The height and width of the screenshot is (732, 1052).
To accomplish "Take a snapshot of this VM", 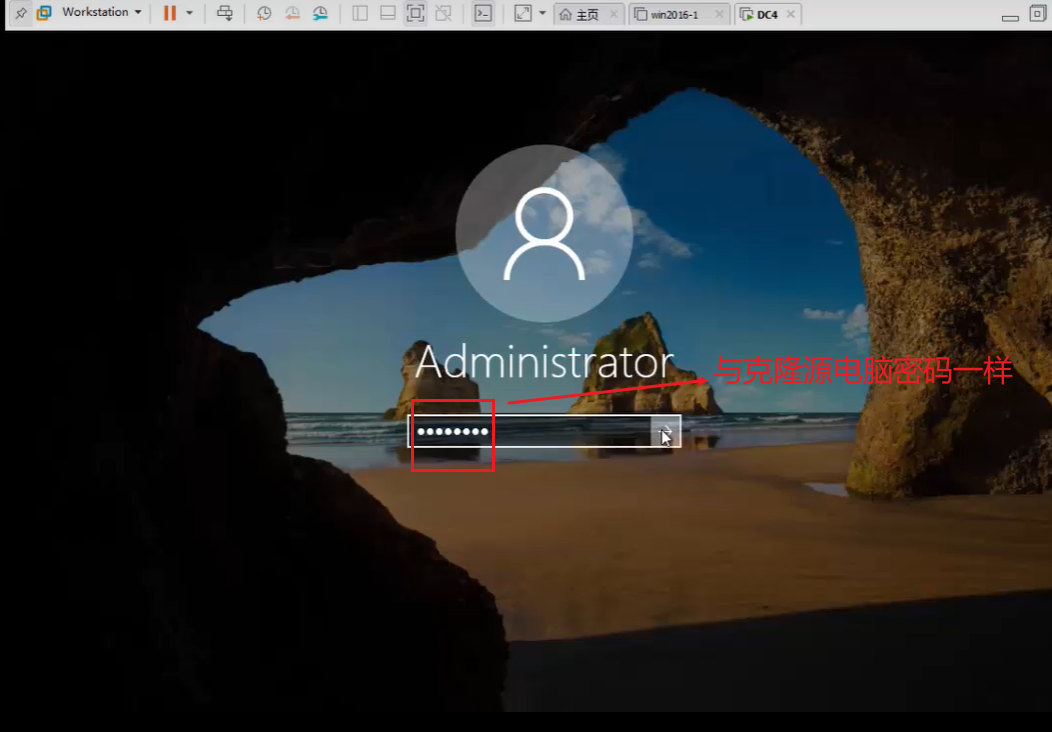I will (264, 13).
